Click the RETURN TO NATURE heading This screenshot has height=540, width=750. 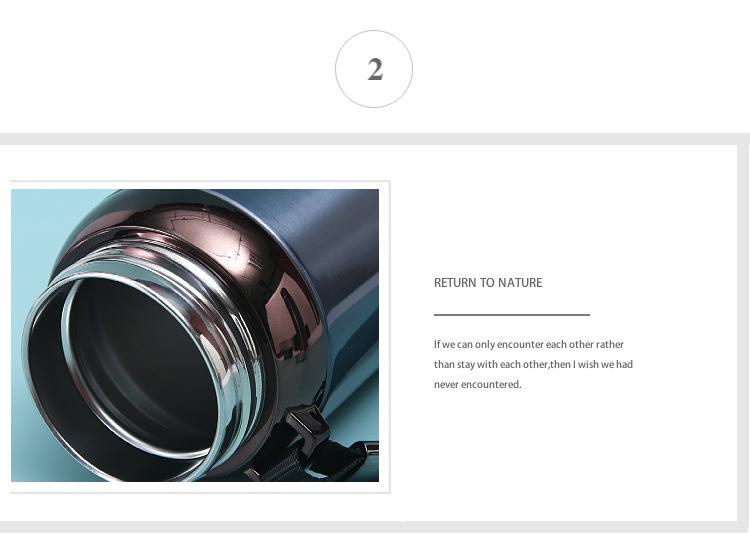tap(488, 283)
